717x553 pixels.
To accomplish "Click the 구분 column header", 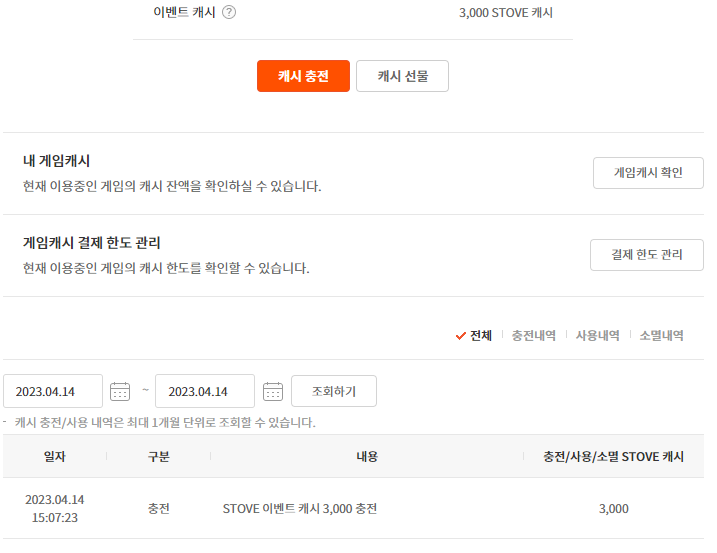I will tap(158, 456).
